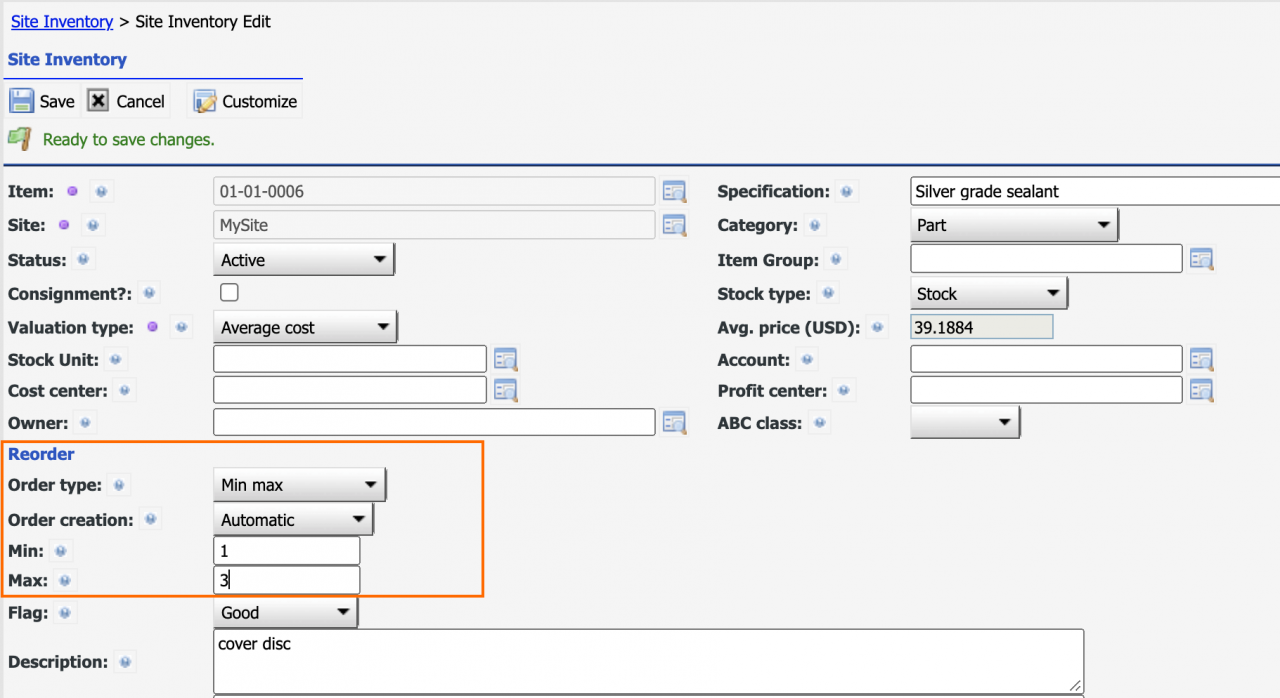The height and width of the screenshot is (698, 1280).
Task: Open the lookup icon beside Site field
Action: pos(674,225)
